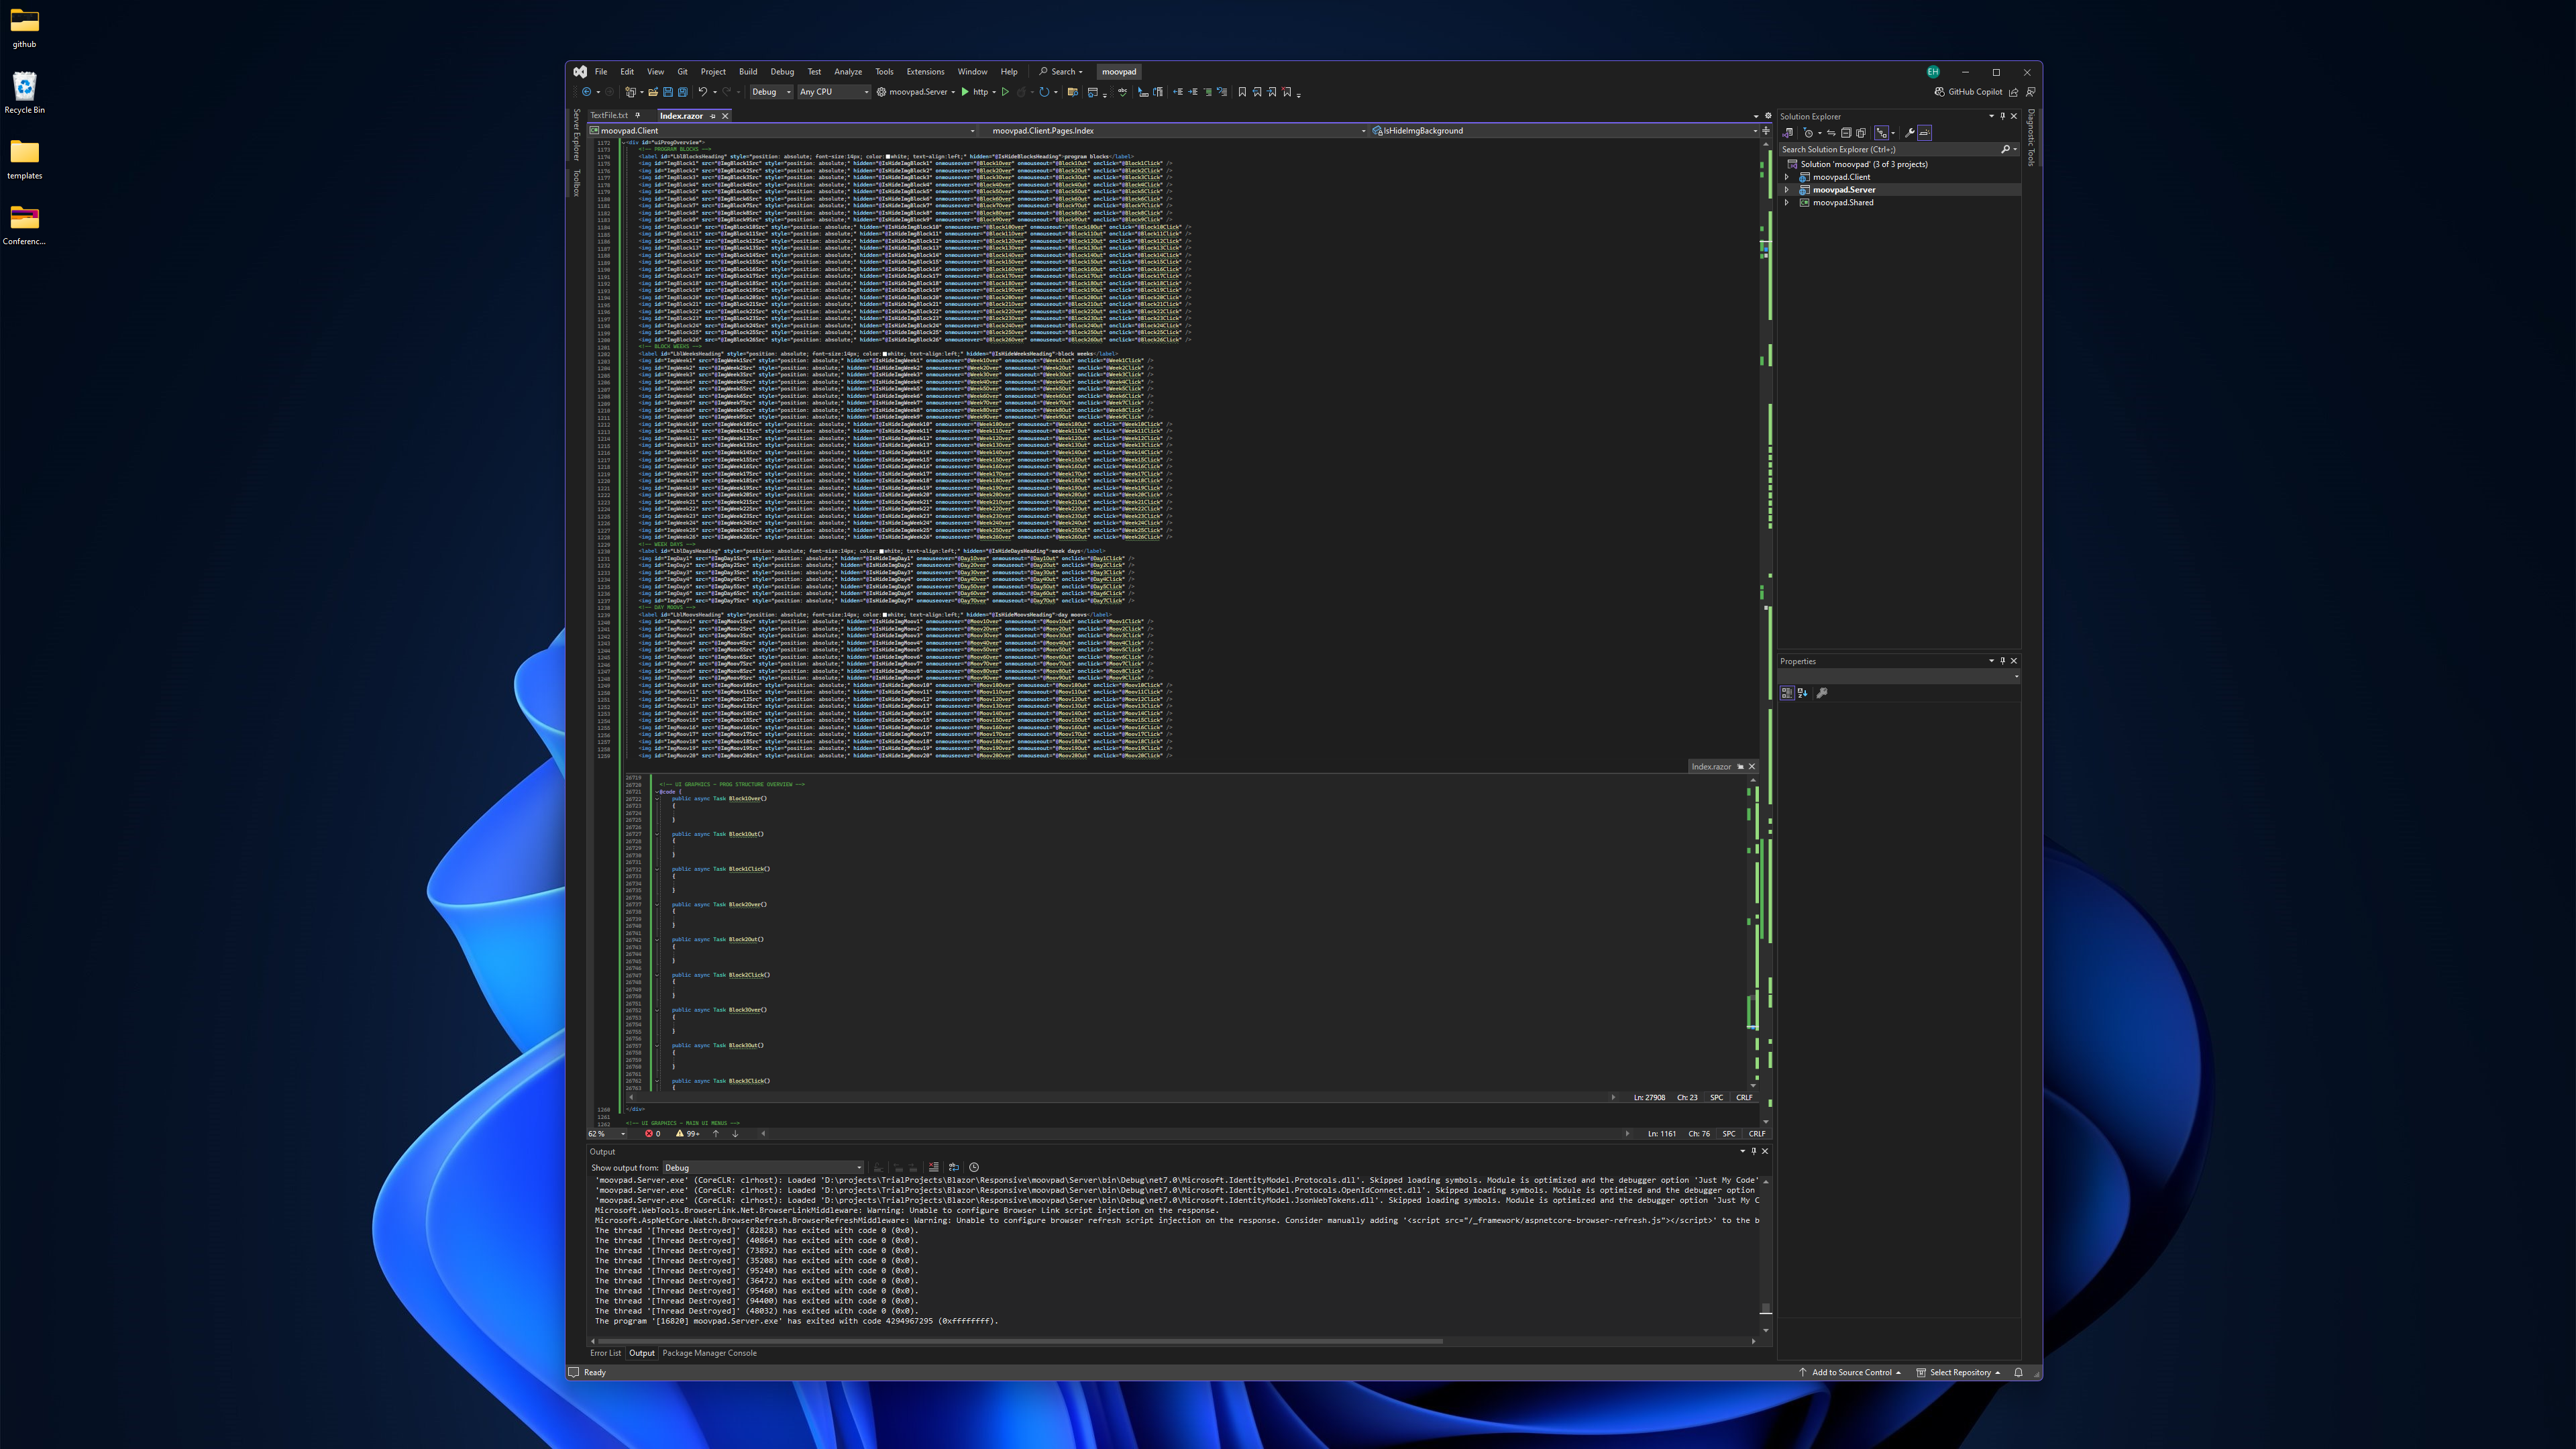Open the github folder on desktop

24,28
